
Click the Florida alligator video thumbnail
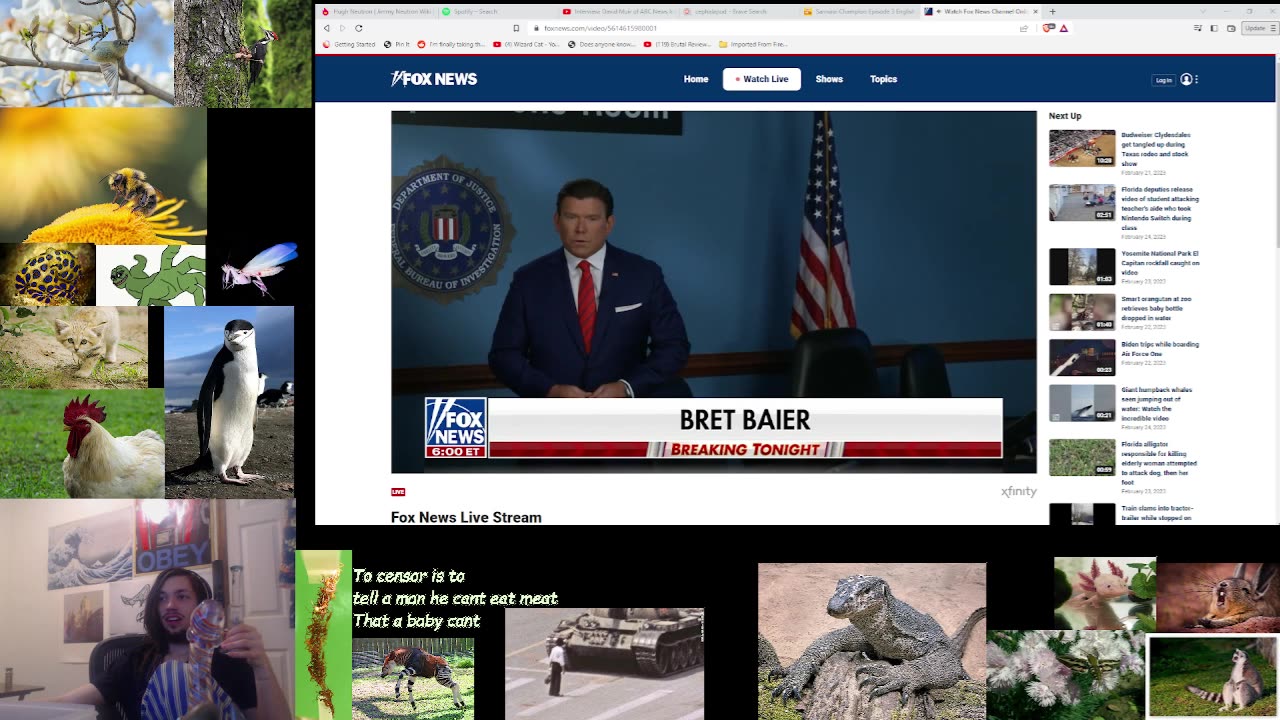(1082, 457)
